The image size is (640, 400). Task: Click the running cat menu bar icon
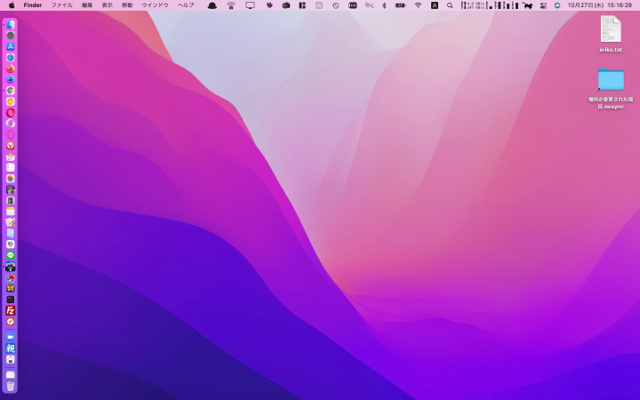point(528,5)
